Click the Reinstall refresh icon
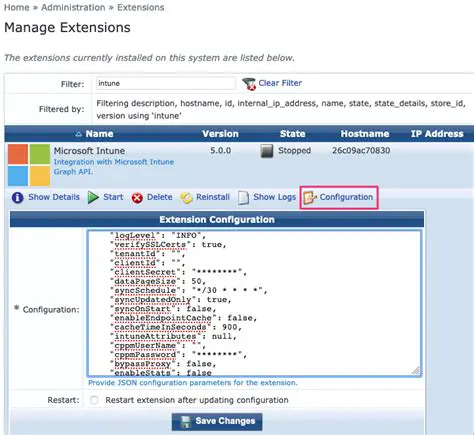This screenshot has width=474, height=435. [x=186, y=198]
